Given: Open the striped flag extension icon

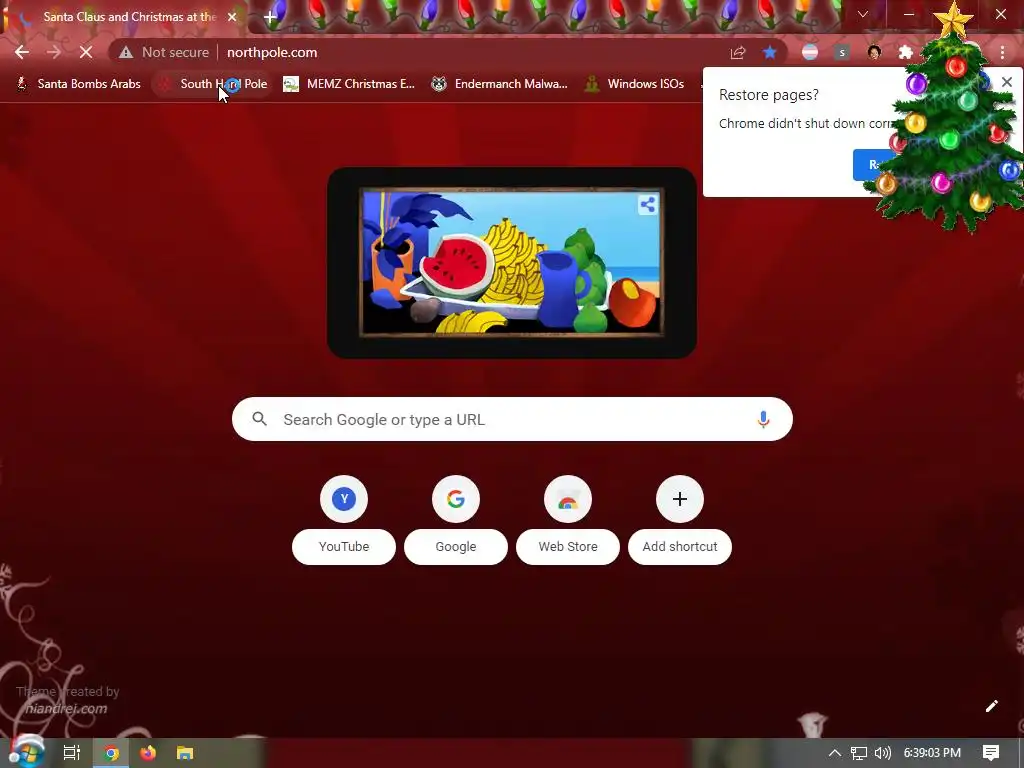Looking at the screenshot, I should pyautogui.click(x=810, y=52).
